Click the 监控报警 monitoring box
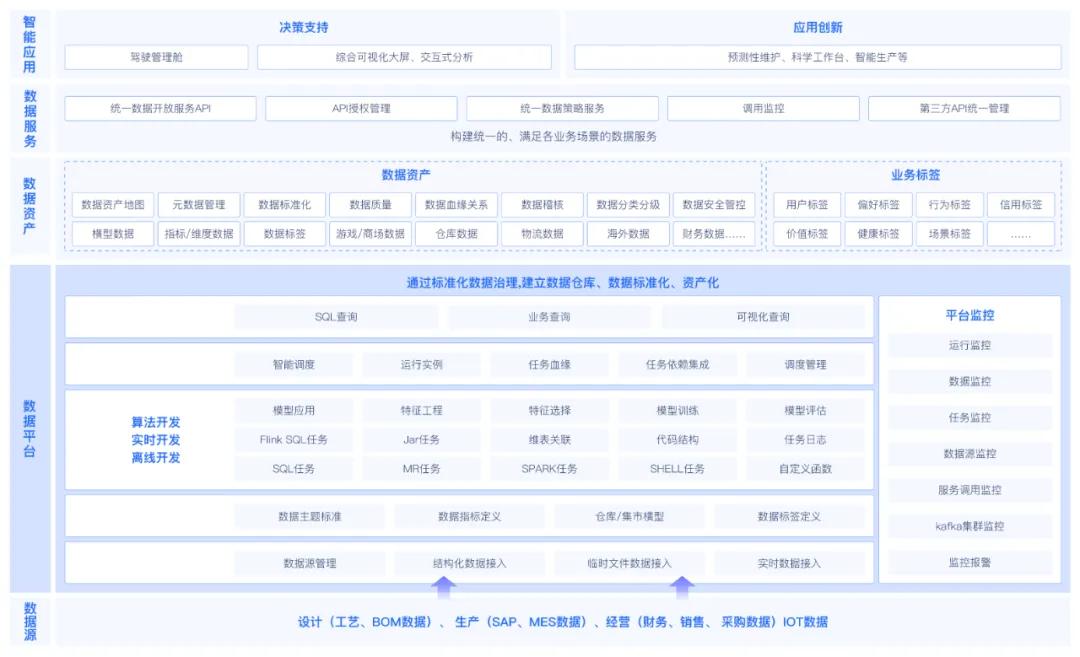This screenshot has height=657, width=1080. tap(969, 562)
